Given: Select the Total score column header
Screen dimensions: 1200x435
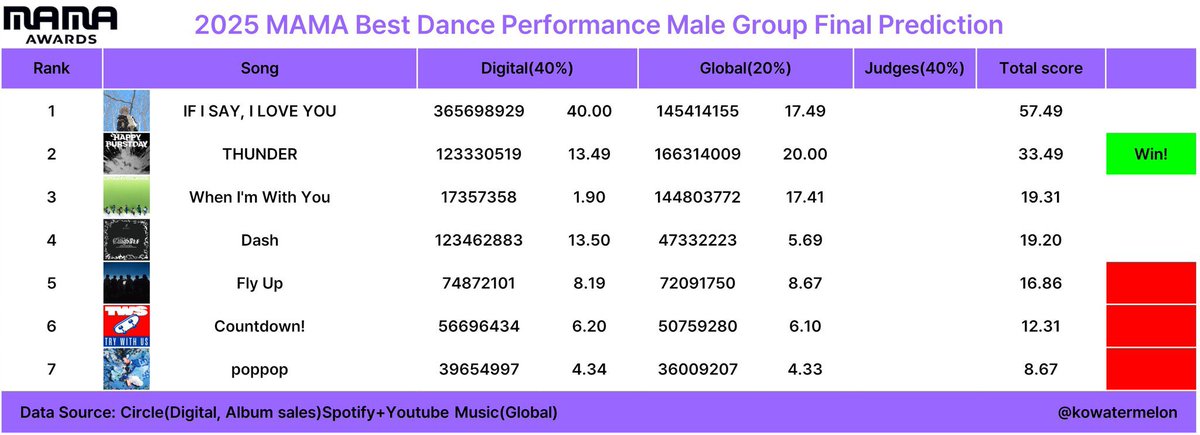Looking at the screenshot, I should tap(1040, 69).
